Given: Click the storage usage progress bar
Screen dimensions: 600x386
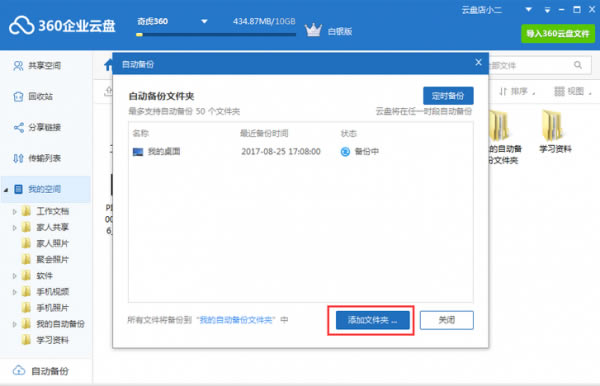Looking at the screenshot, I should pos(216,34).
